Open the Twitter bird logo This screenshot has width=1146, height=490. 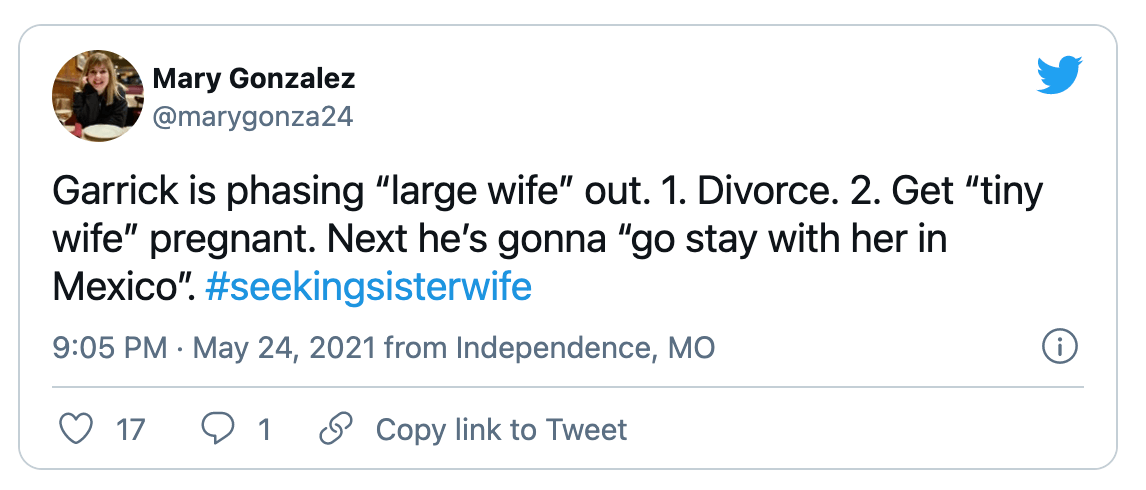[x=1059, y=75]
